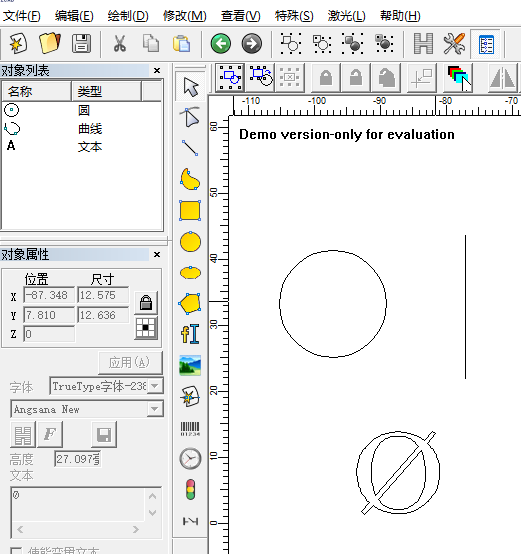Pick the yellow circle drawing tool

tap(190, 242)
